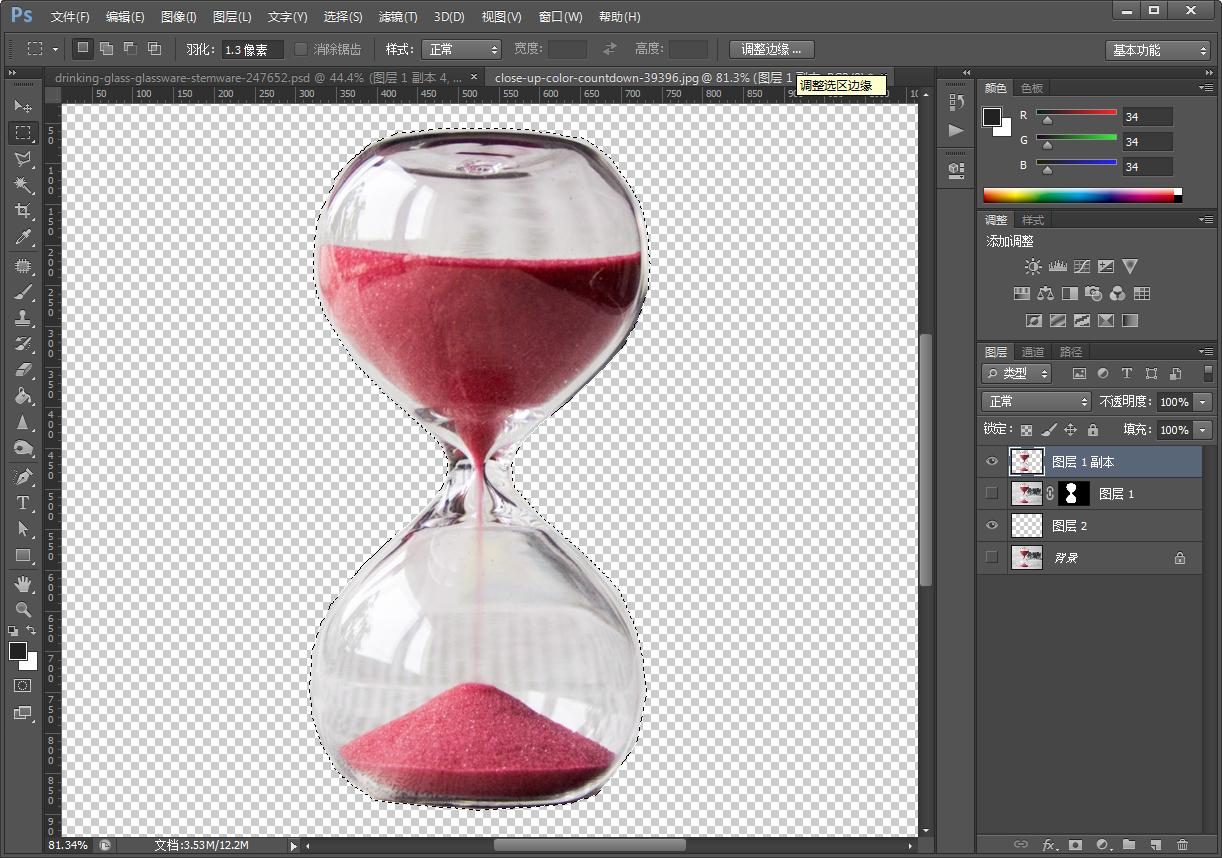Click the 调整边缘 button
This screenshot has height=858, width=1222.
(x=772, y=49)
